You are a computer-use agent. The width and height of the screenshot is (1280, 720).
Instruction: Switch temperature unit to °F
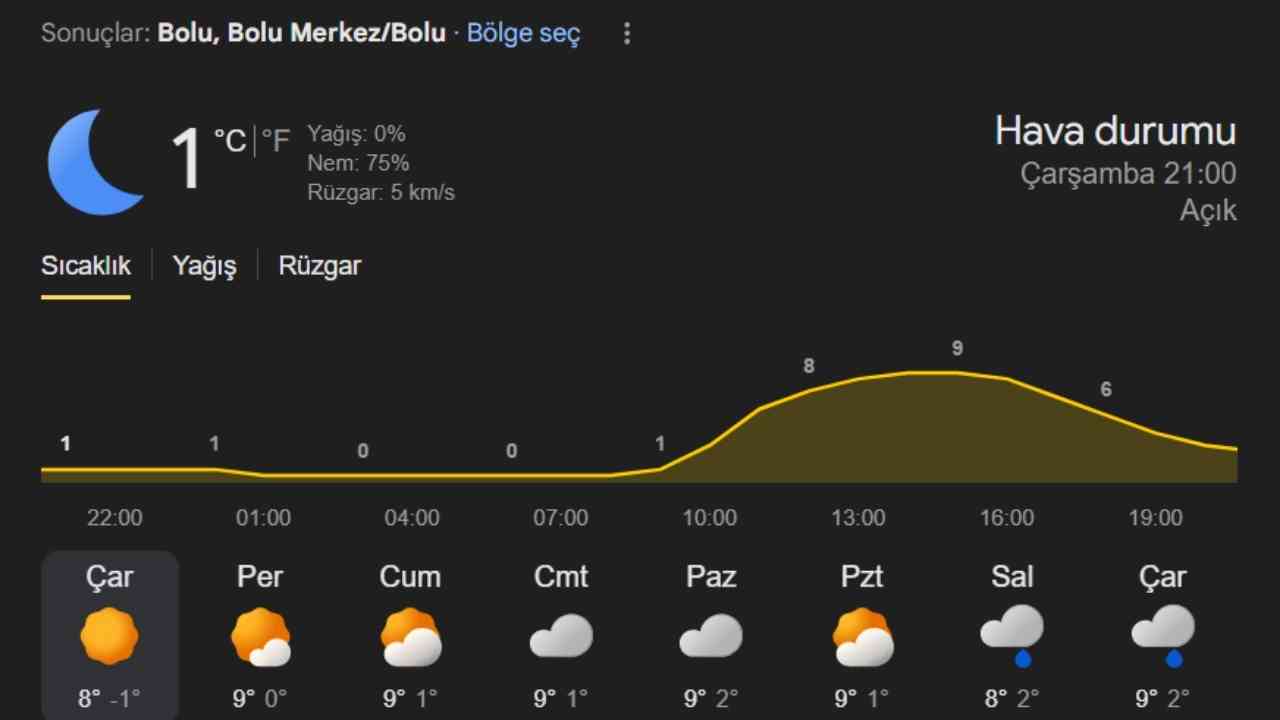275,141
